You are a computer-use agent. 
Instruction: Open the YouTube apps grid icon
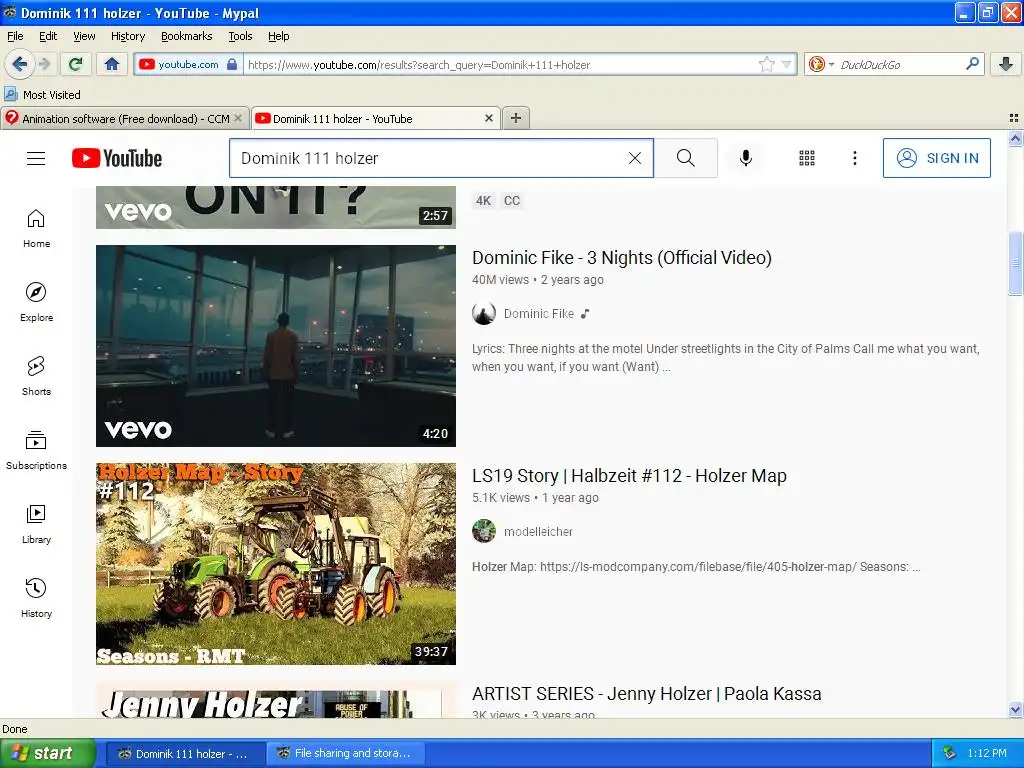tap(807, 158)
